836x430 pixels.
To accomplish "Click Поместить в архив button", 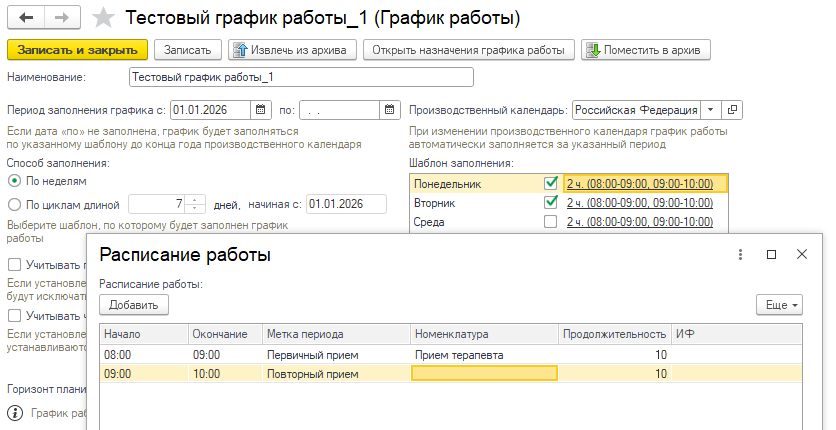I will [x=645, y=50].
